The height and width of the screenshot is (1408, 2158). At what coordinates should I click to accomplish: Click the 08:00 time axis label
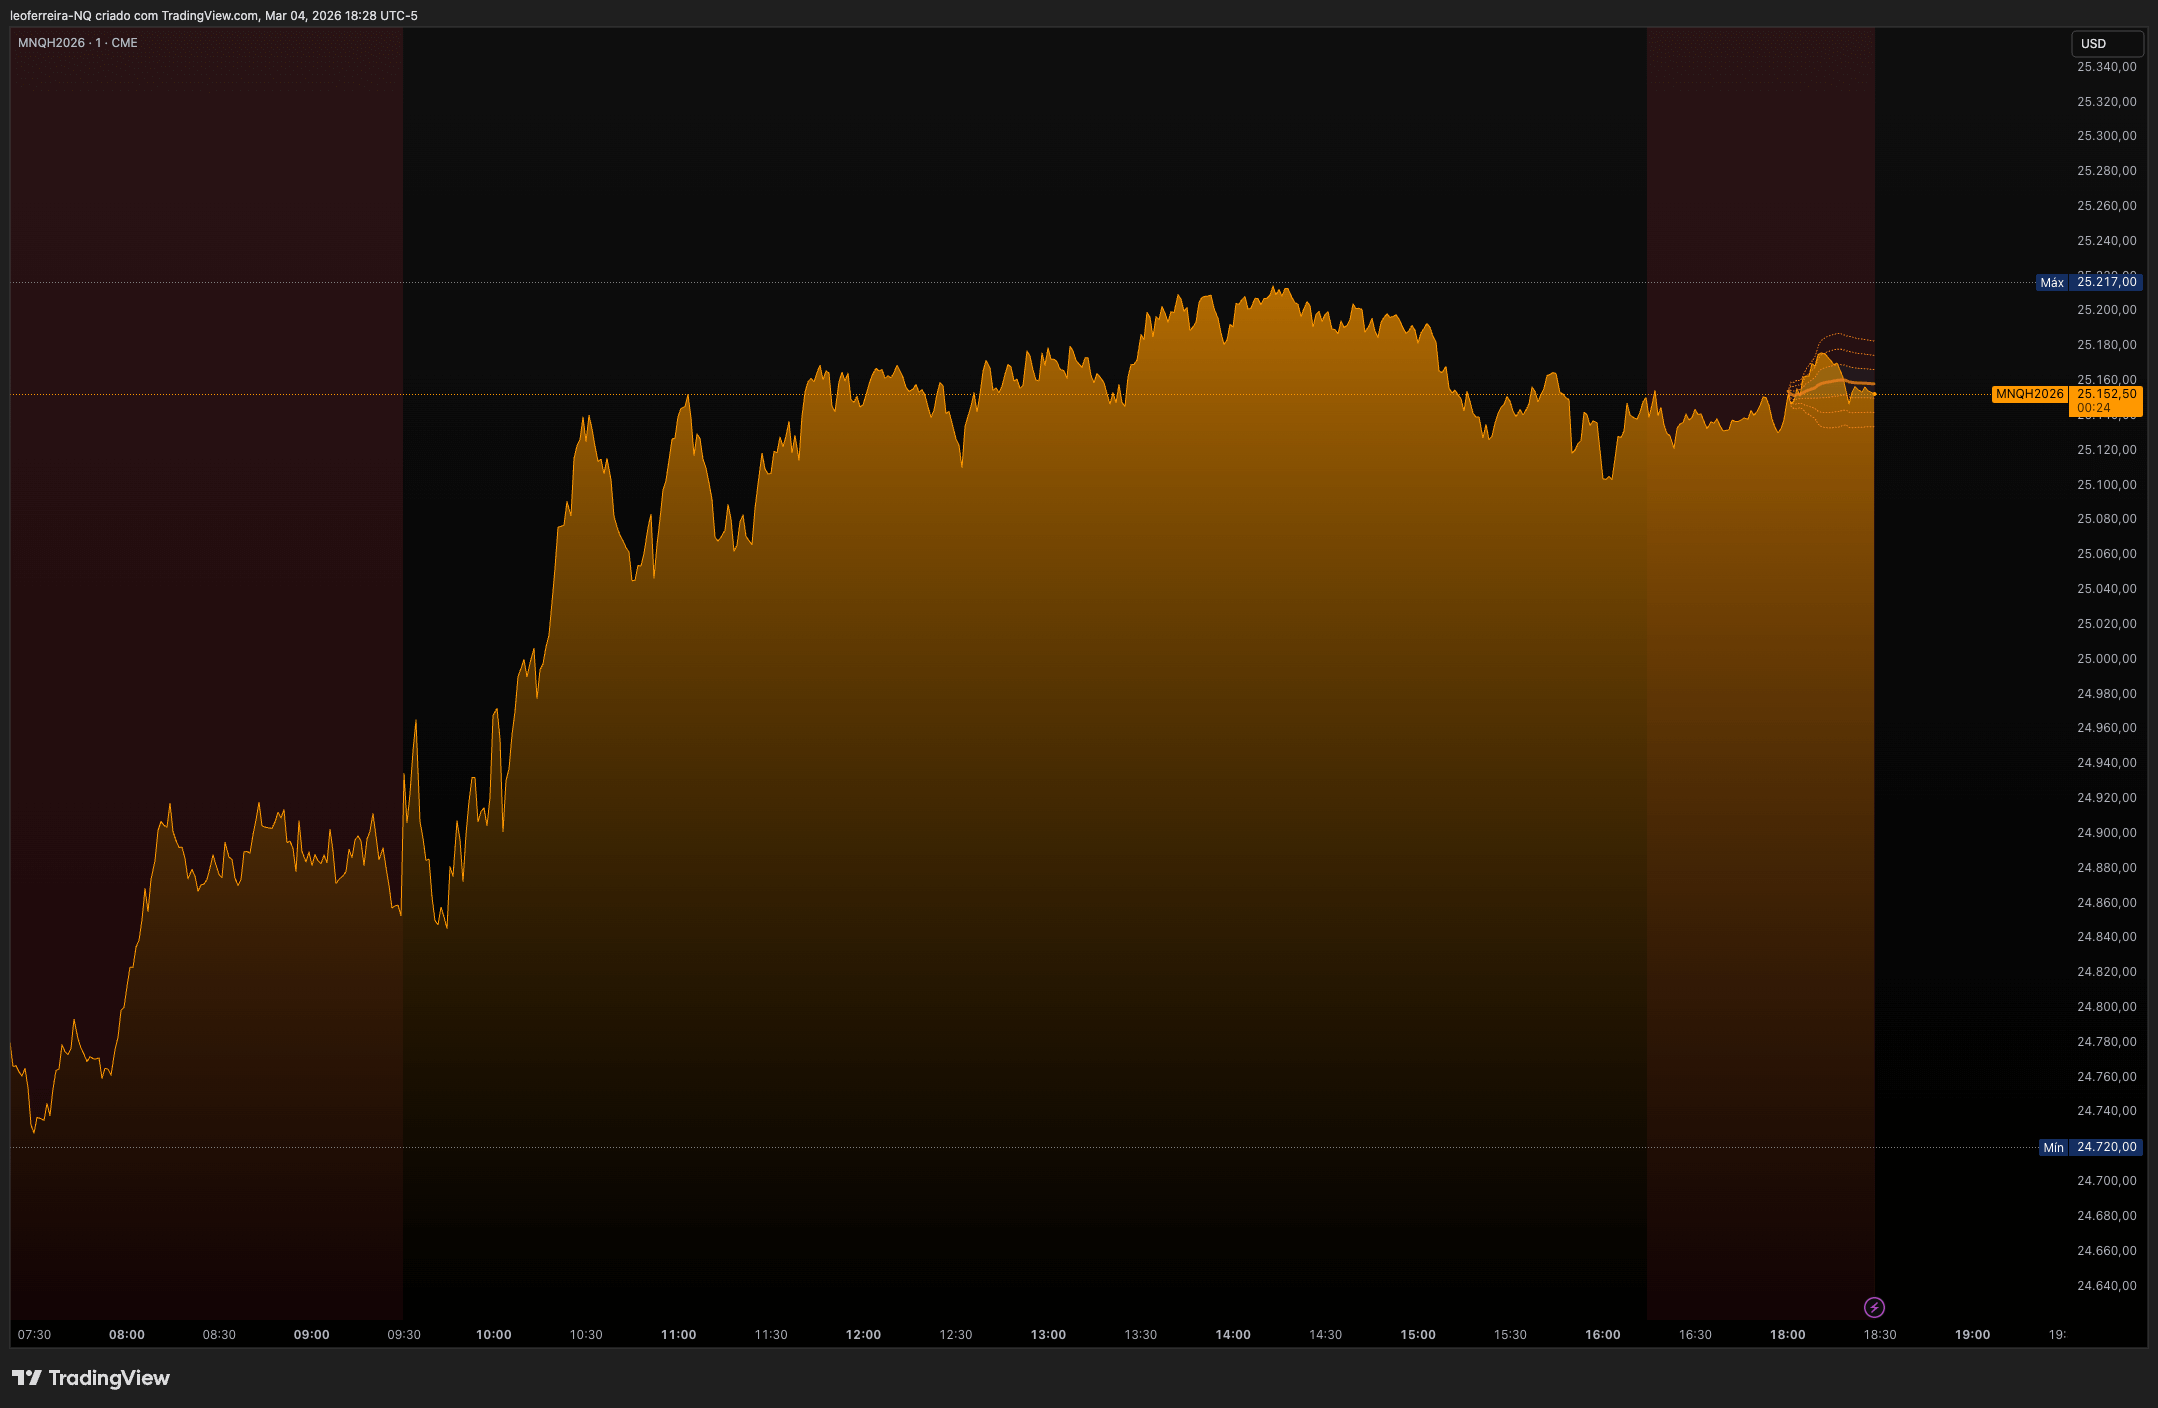127,1335
